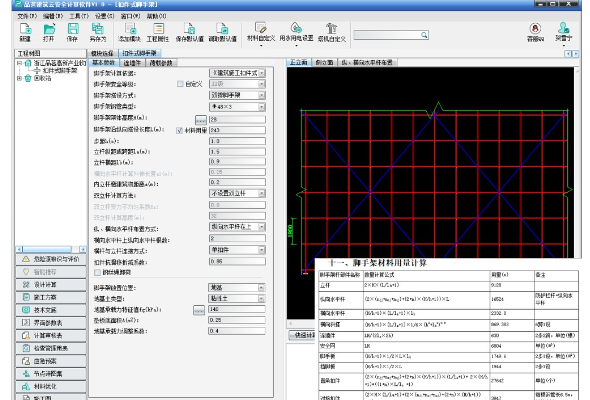Open the 工具(T) menu
Viewport: 590px width, 400px height.
79,16
